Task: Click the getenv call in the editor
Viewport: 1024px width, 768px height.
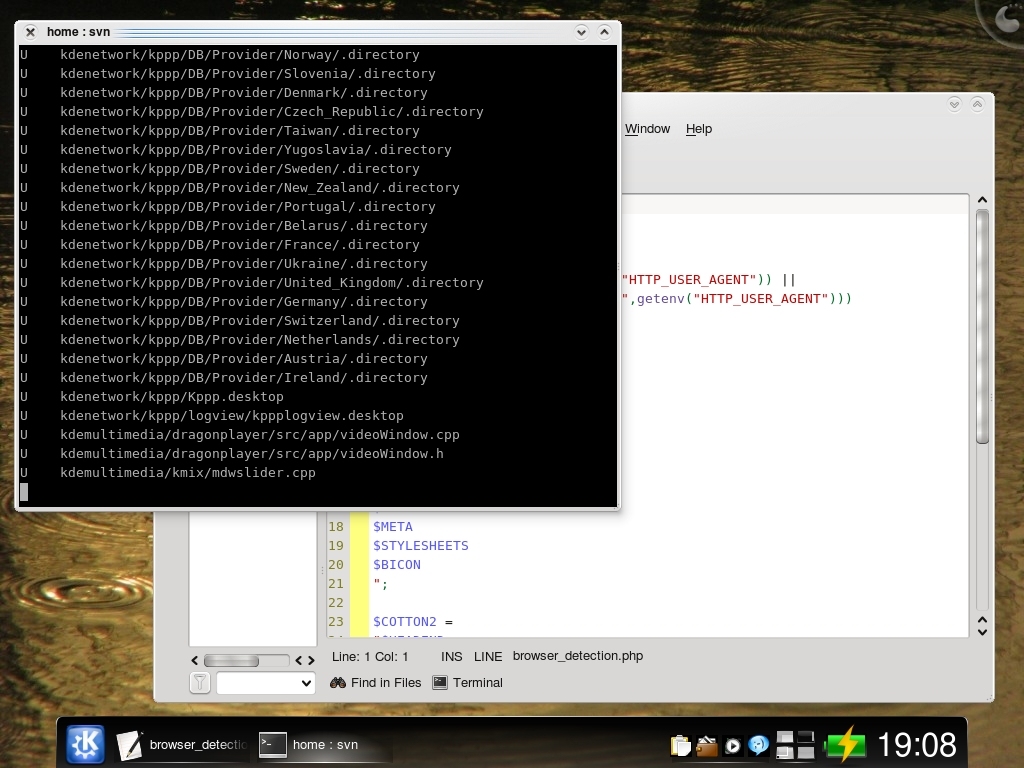Action: (660, 298)
